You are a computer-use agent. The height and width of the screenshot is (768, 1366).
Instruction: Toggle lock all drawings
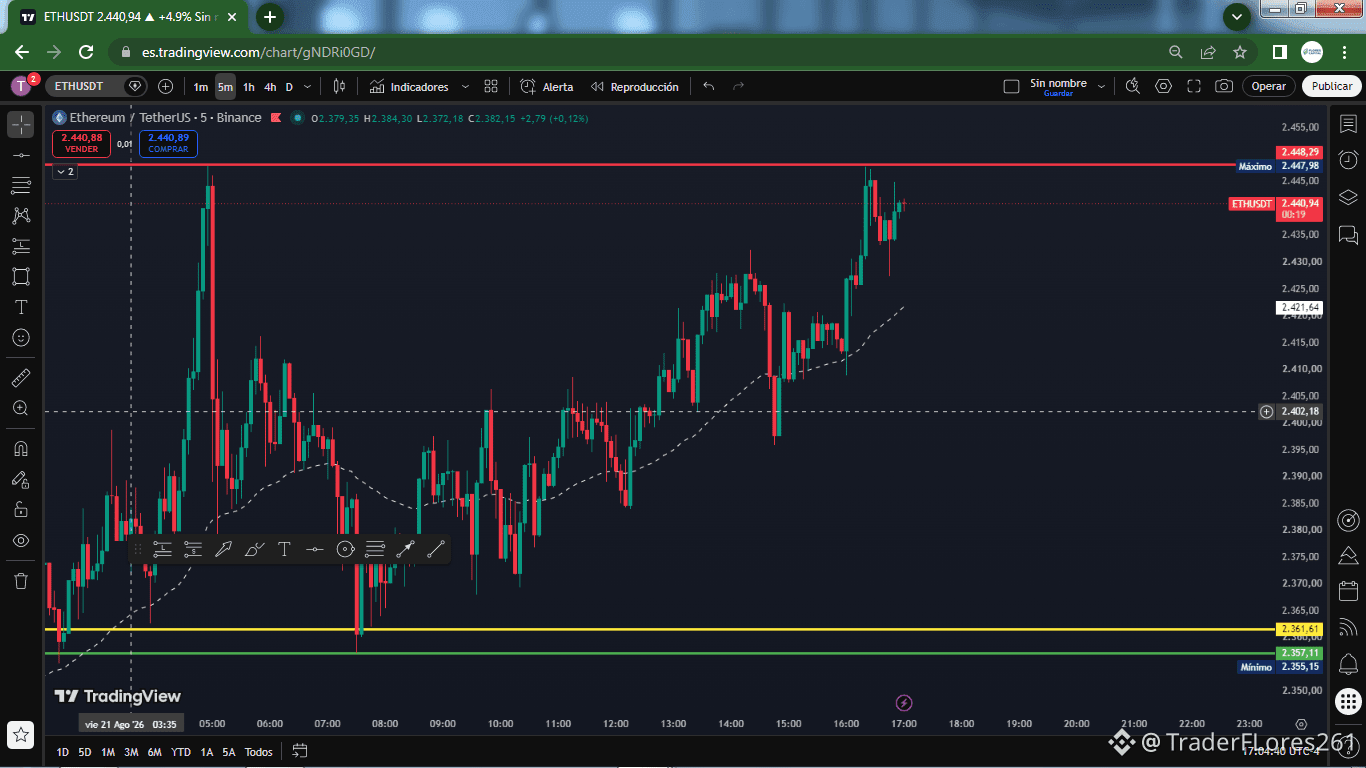click(x=21, y=509)
